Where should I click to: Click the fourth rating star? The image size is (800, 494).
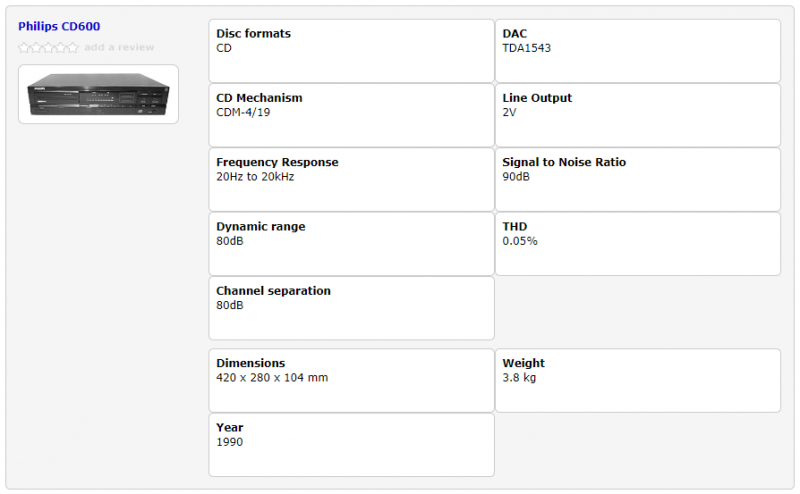tap(60, 47)
